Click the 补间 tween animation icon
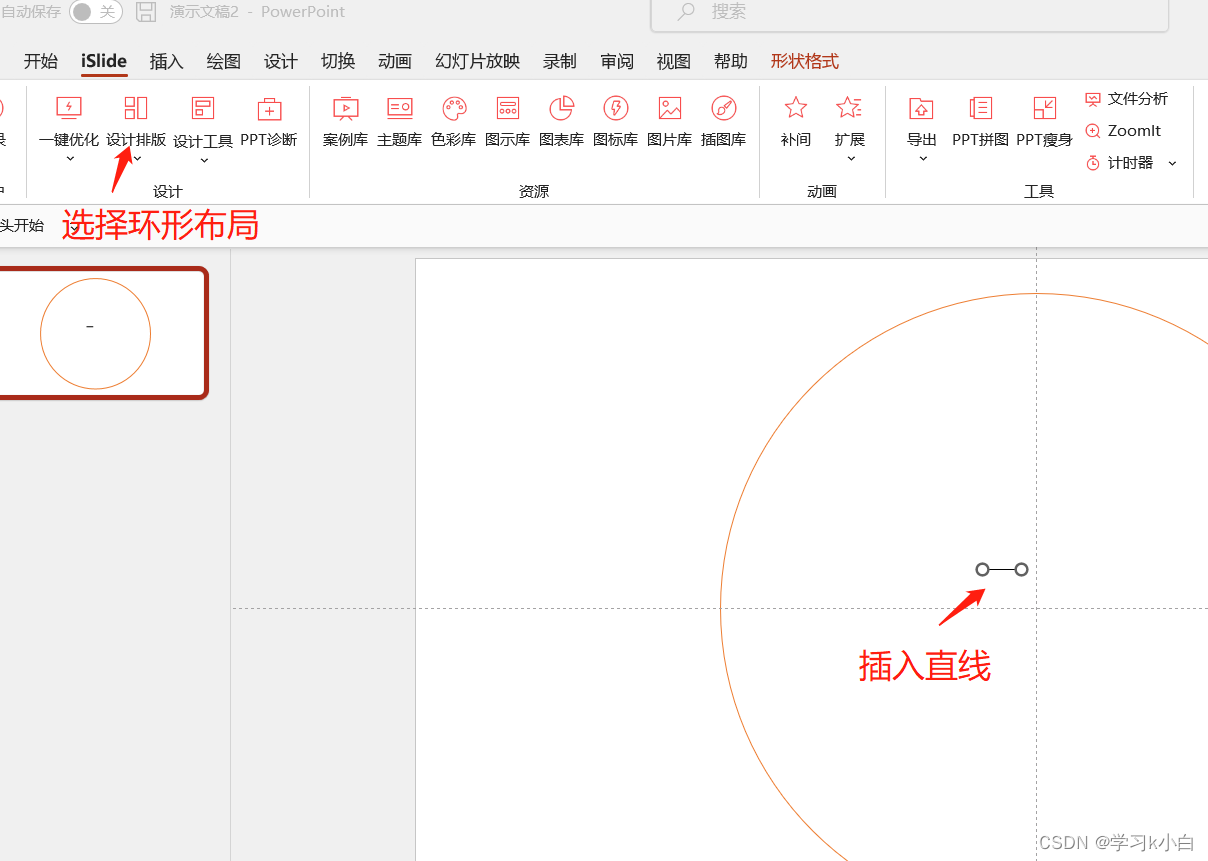The height and width of the screenshot is (861, 1208). [796, 108]
